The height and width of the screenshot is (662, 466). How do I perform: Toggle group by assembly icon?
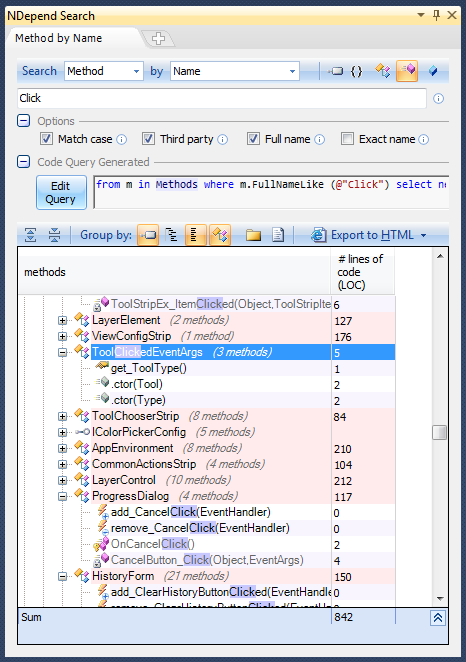(x=148, y=235)
